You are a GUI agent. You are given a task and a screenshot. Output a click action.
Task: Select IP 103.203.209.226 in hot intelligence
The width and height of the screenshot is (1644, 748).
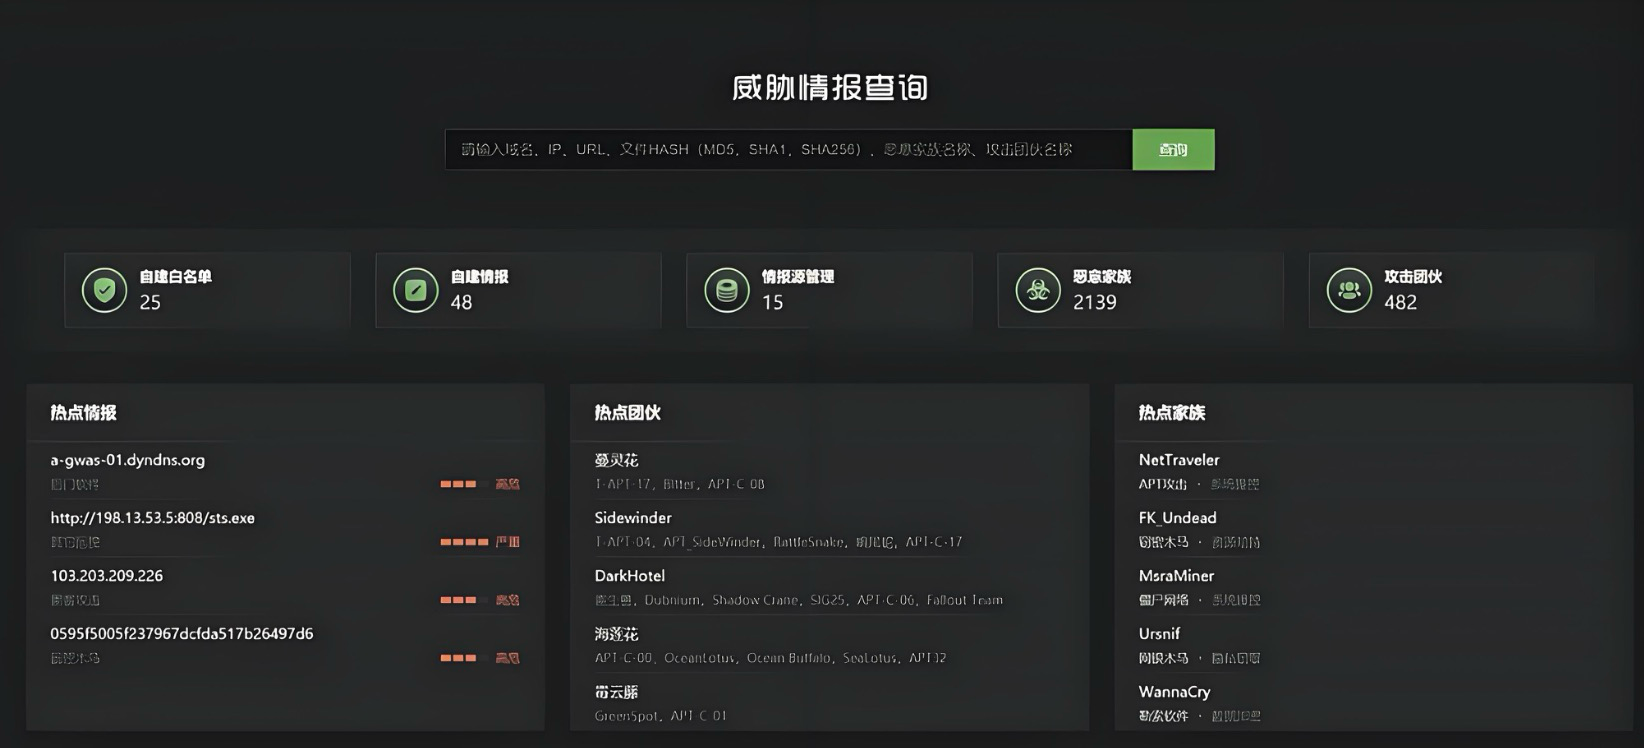(107, 576)
